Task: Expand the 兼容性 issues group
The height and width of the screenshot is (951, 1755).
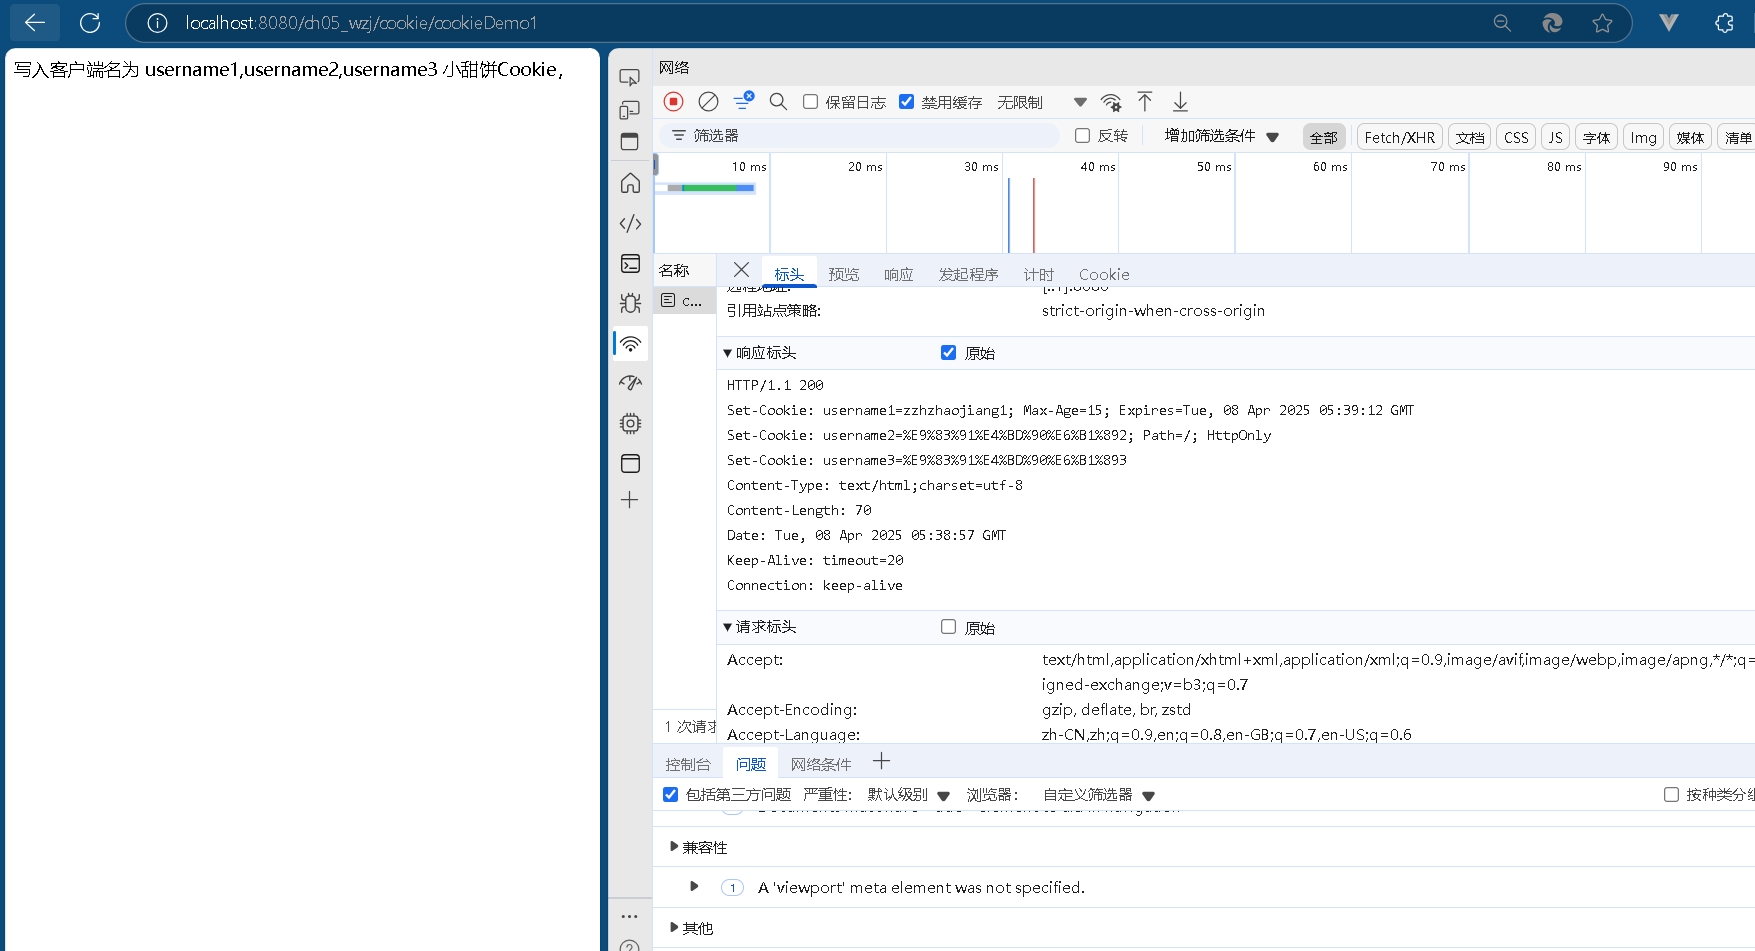Action: tap(675, 847)
